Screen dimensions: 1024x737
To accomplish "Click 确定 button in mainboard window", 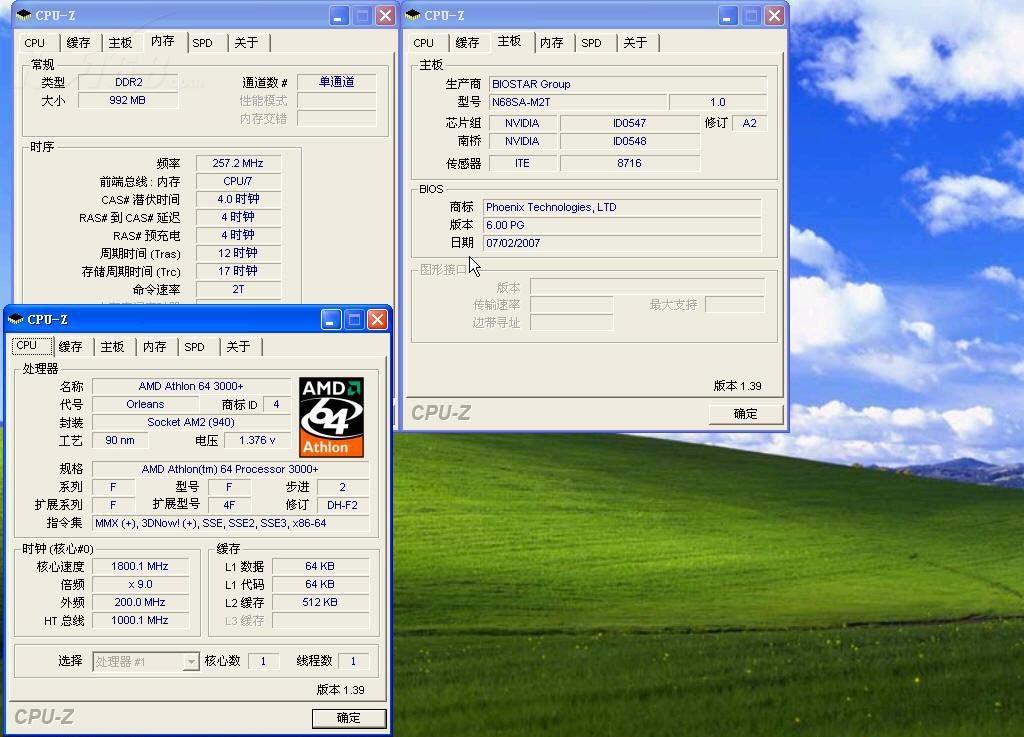I will [x=746, y=414].
